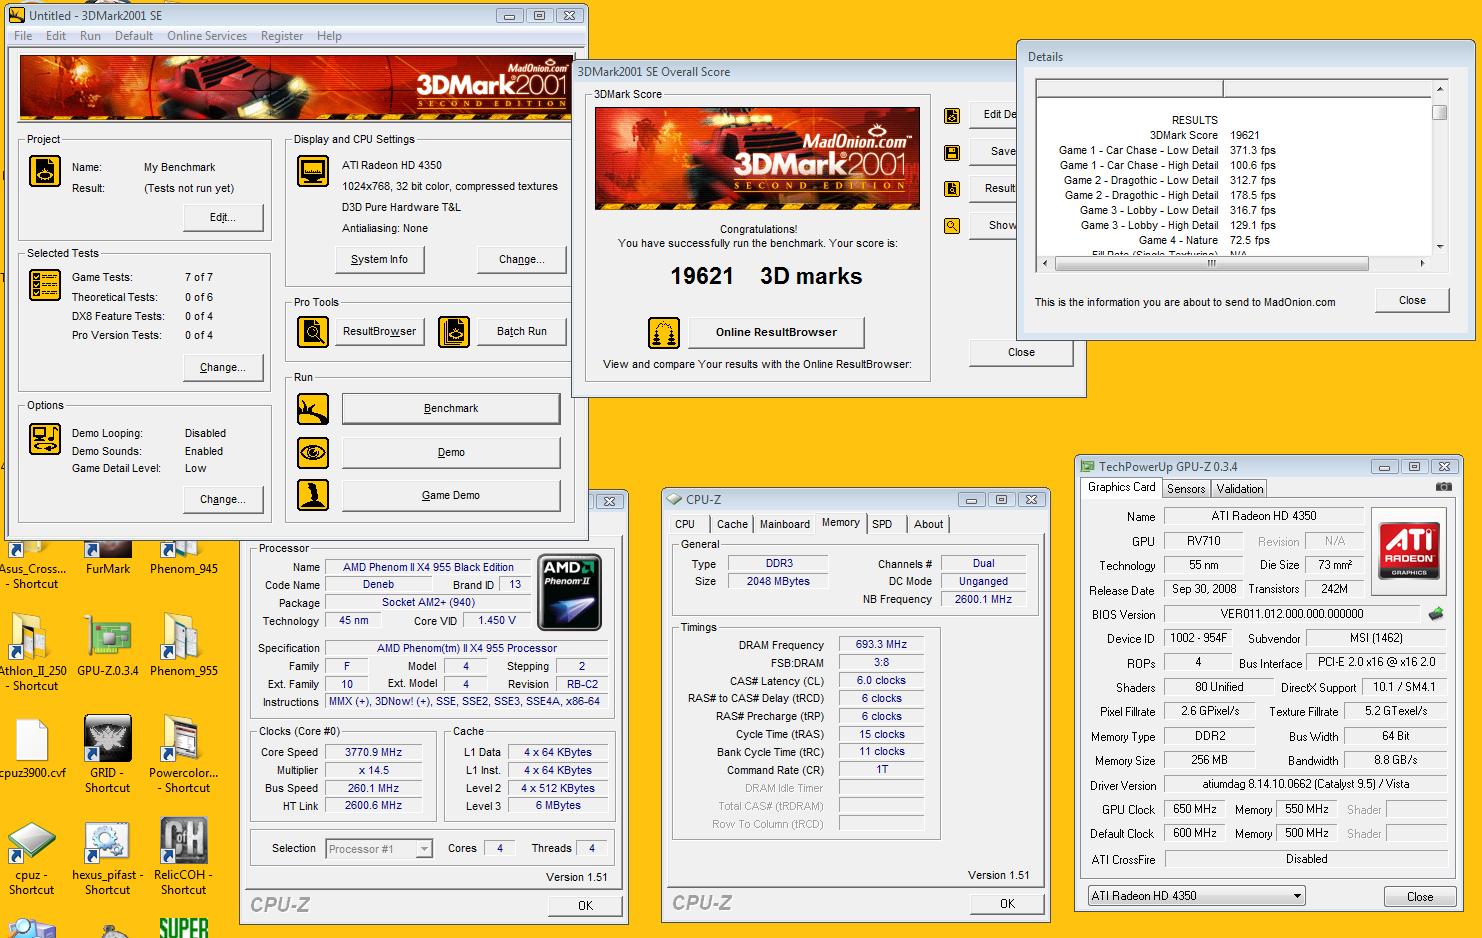Image resolution: width=1482 pixels, height=938 pixels.
Task: Click the Benchmark run icon
Action: point(313,409)
